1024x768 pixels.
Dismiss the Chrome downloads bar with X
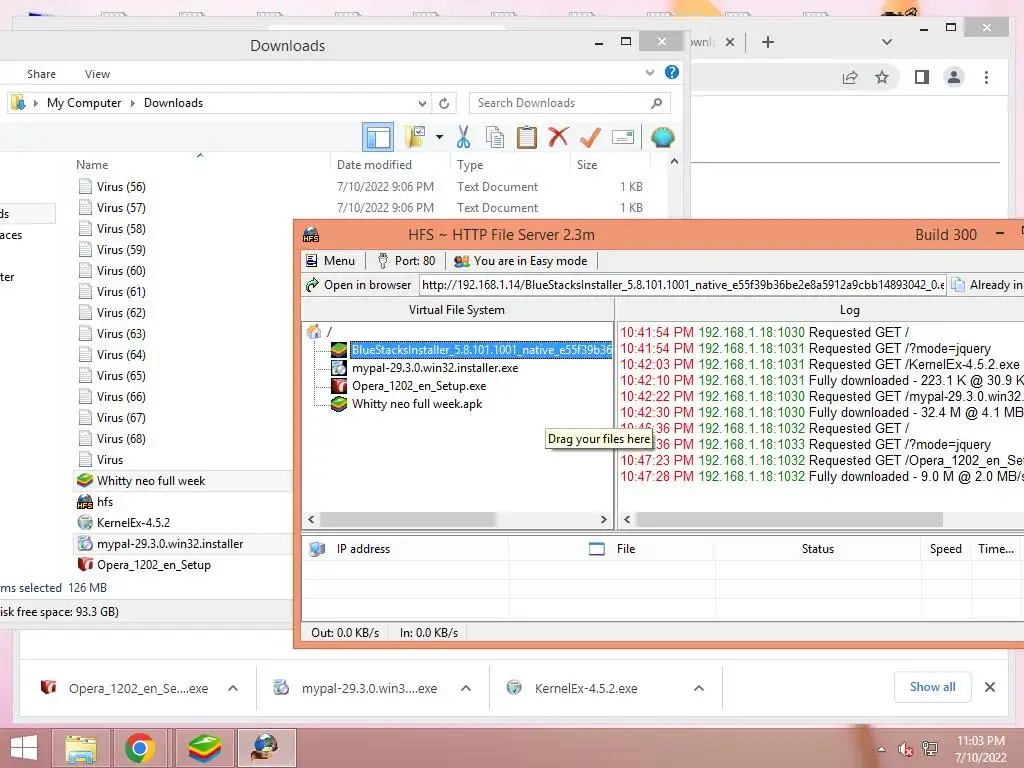(990, 687)
